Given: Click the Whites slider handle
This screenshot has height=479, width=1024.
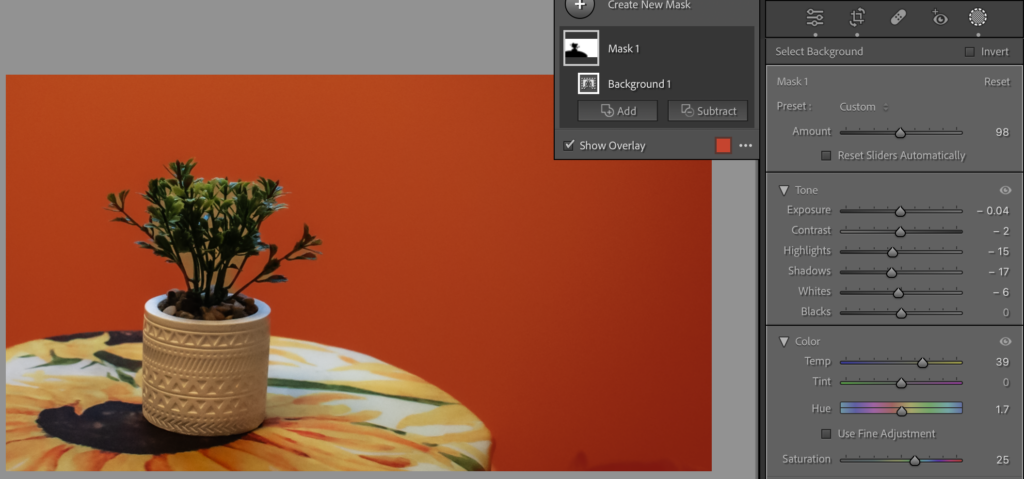Looking at the screenshot, I should pos(898,292).
